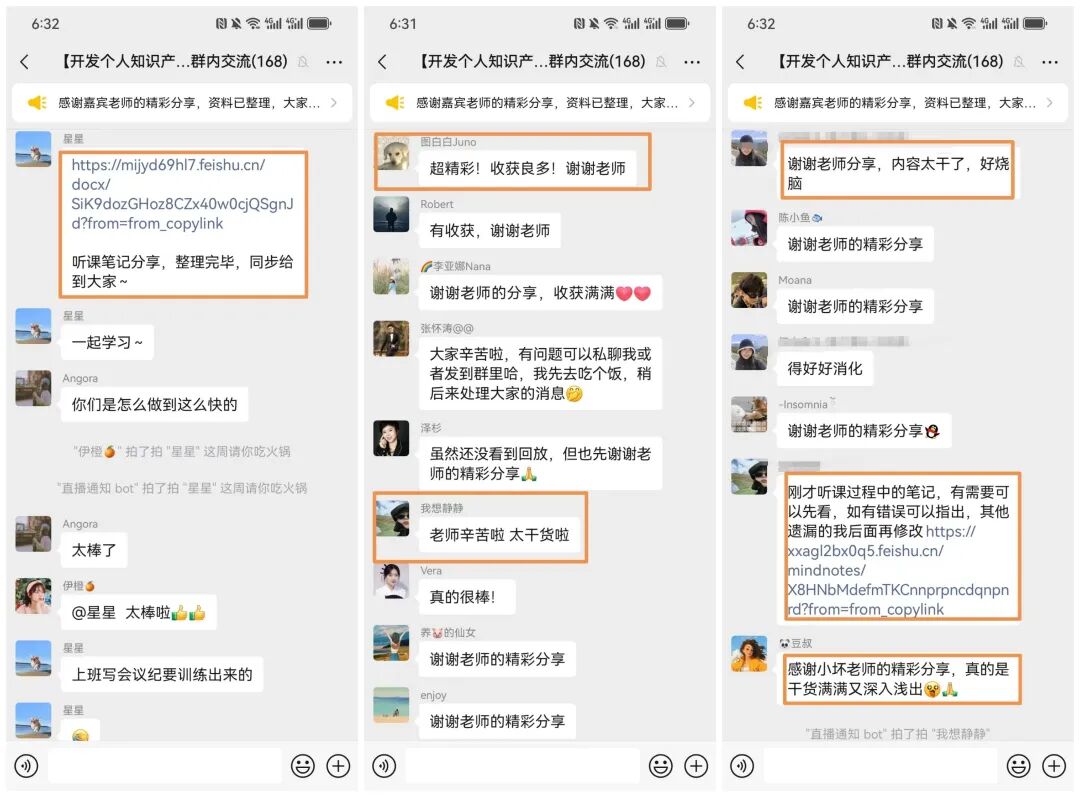
Task: Expand the announcement banner chevron in 6:31 chat
Action: pos(692,103)
